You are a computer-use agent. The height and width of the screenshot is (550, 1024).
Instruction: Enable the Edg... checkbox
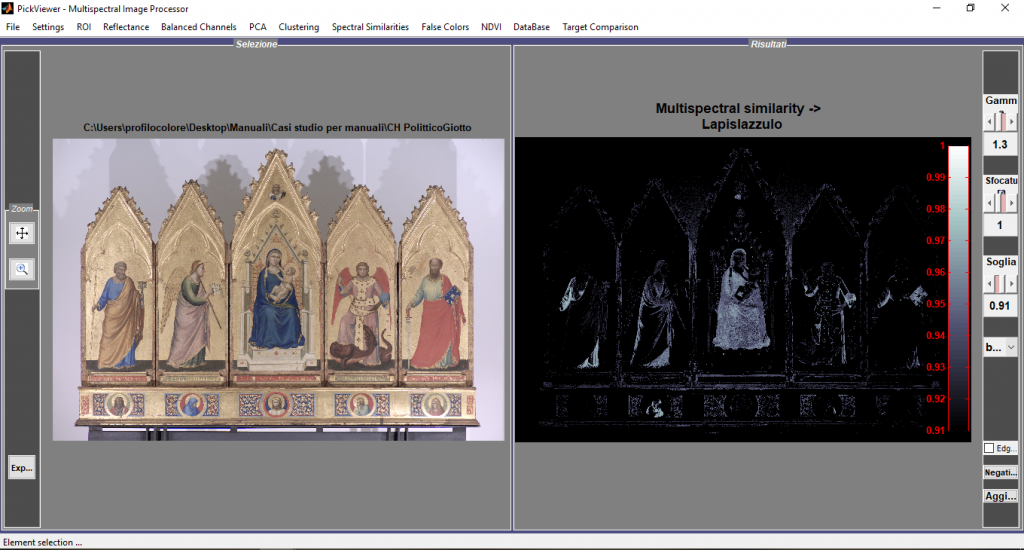989,448
